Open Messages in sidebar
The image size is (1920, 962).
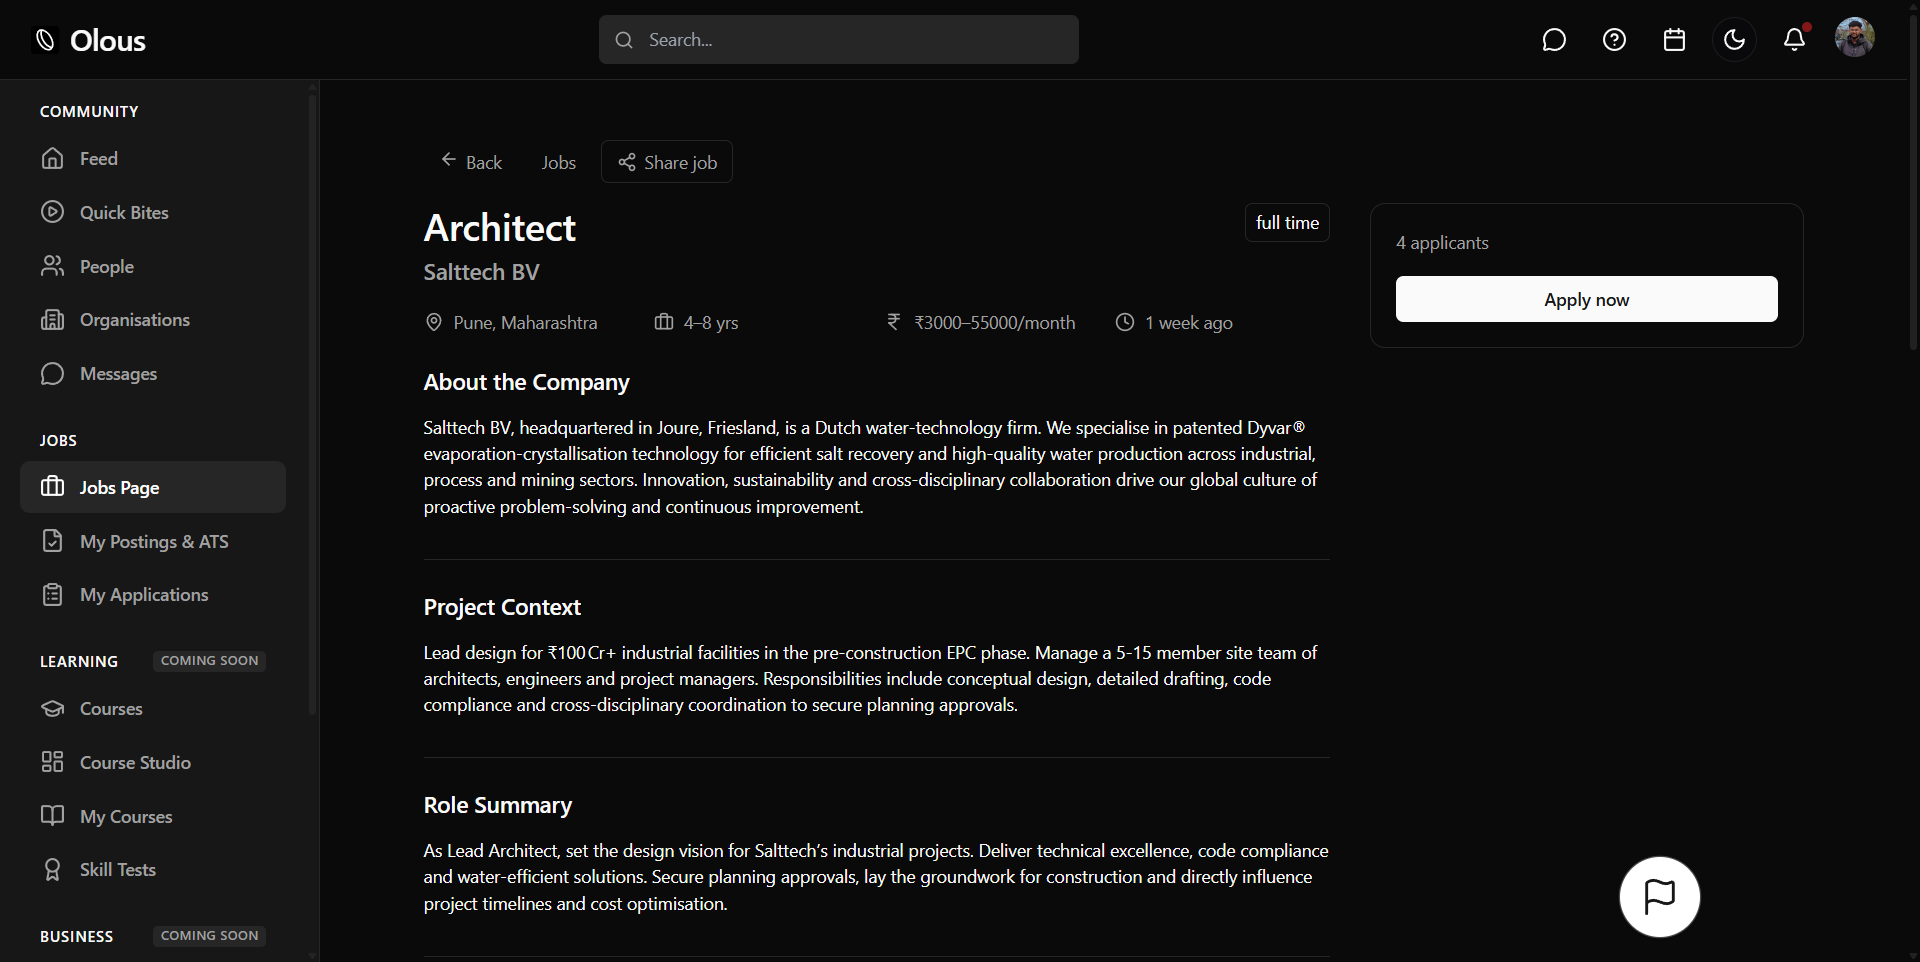click(153, 374)
